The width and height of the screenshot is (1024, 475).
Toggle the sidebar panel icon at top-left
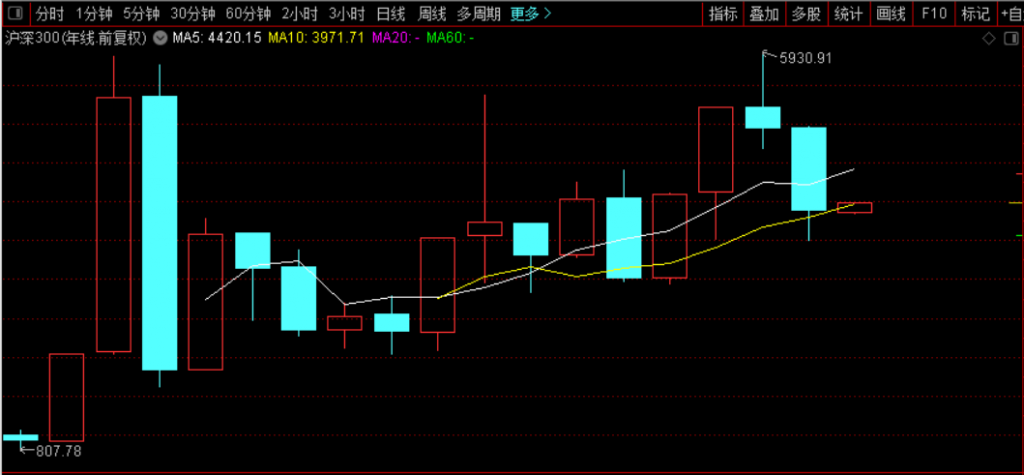[x=15, y=13]
